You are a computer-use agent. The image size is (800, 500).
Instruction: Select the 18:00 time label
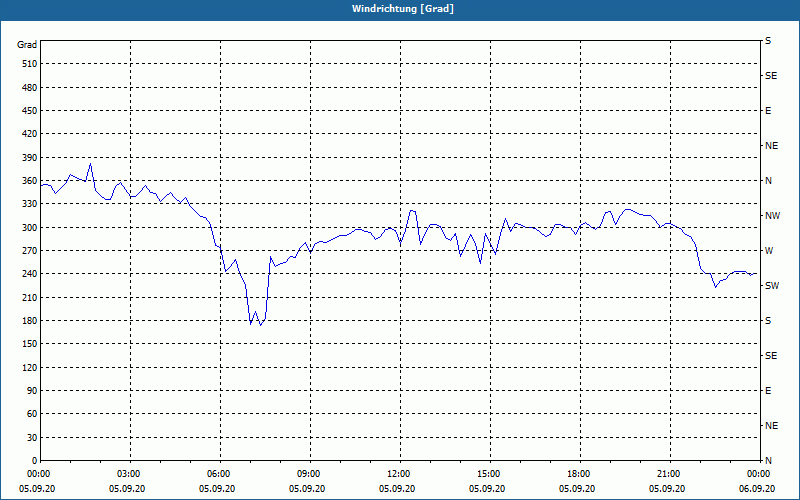pyautogui.click(x=578, y=474)
